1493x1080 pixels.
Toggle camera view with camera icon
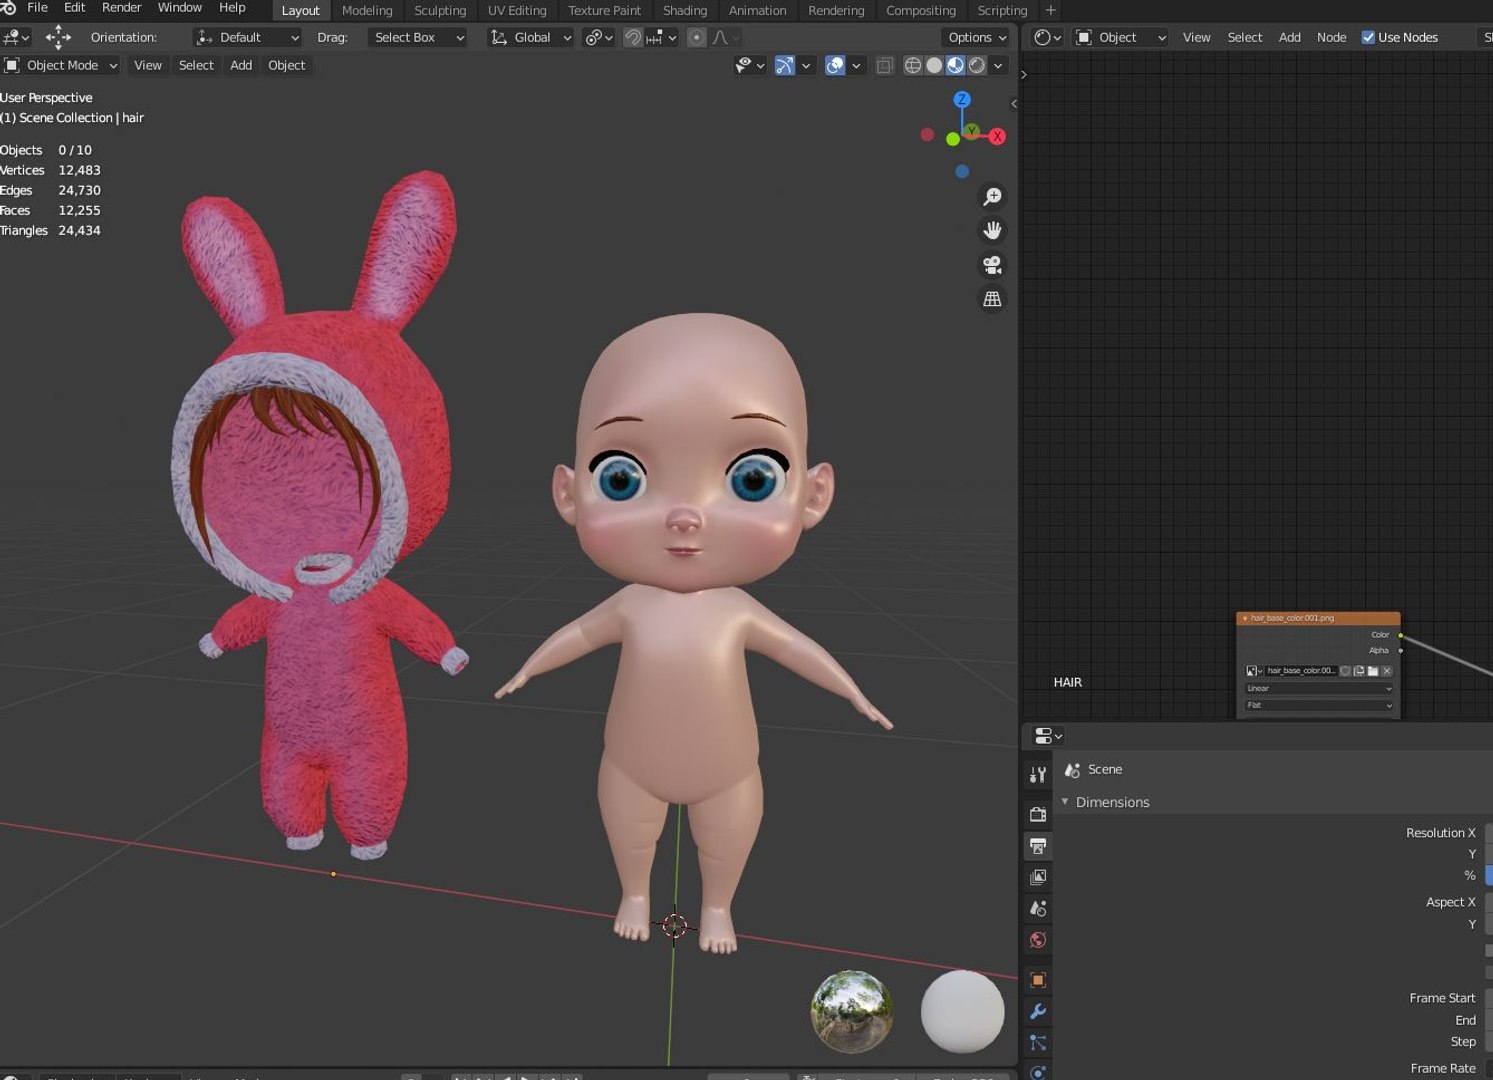point(992,265)
